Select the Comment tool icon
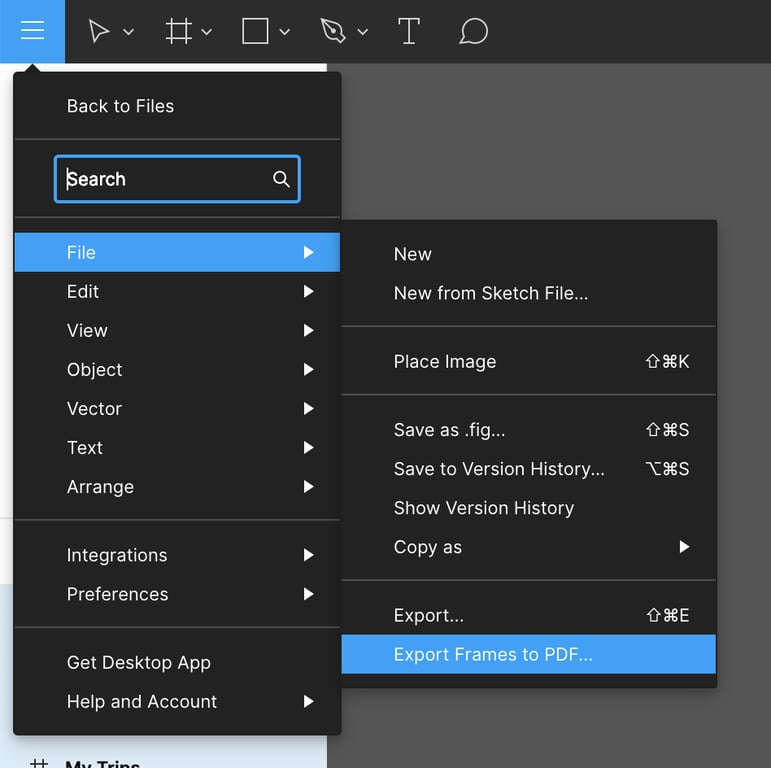This screenshot has width=771, height=768. (473, 32)
